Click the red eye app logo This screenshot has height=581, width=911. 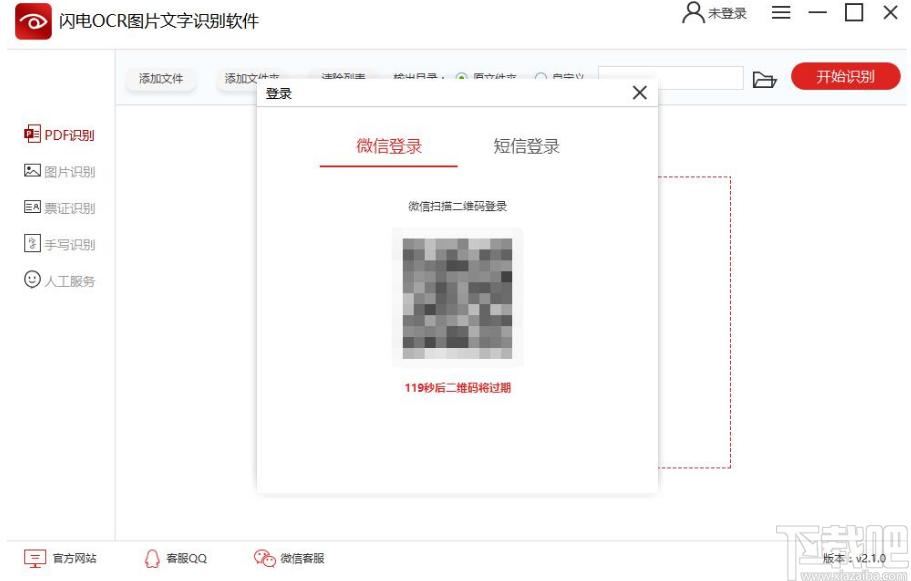33,21
